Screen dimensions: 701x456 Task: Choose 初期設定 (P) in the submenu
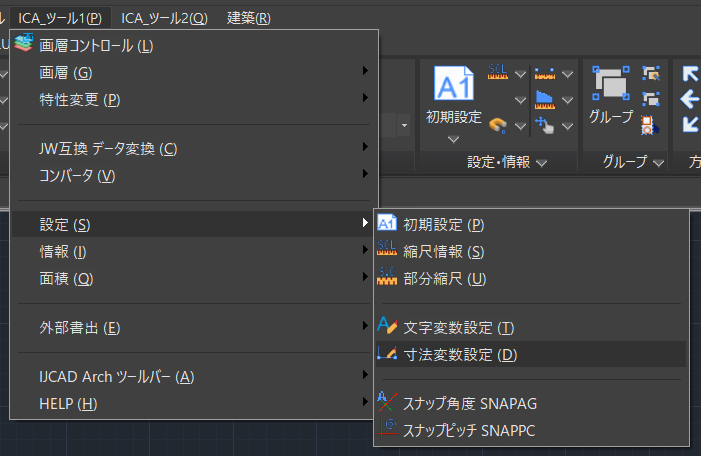tap(531, 224)
